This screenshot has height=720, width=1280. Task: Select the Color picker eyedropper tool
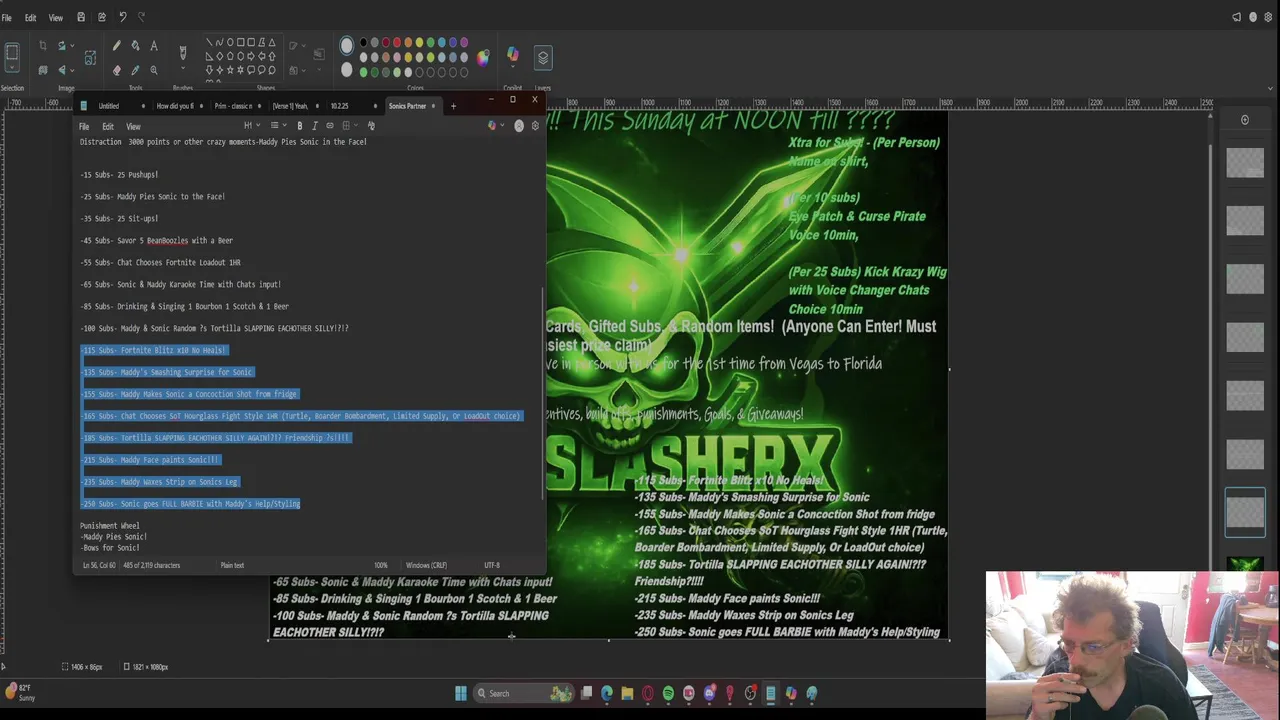(135, 70)
